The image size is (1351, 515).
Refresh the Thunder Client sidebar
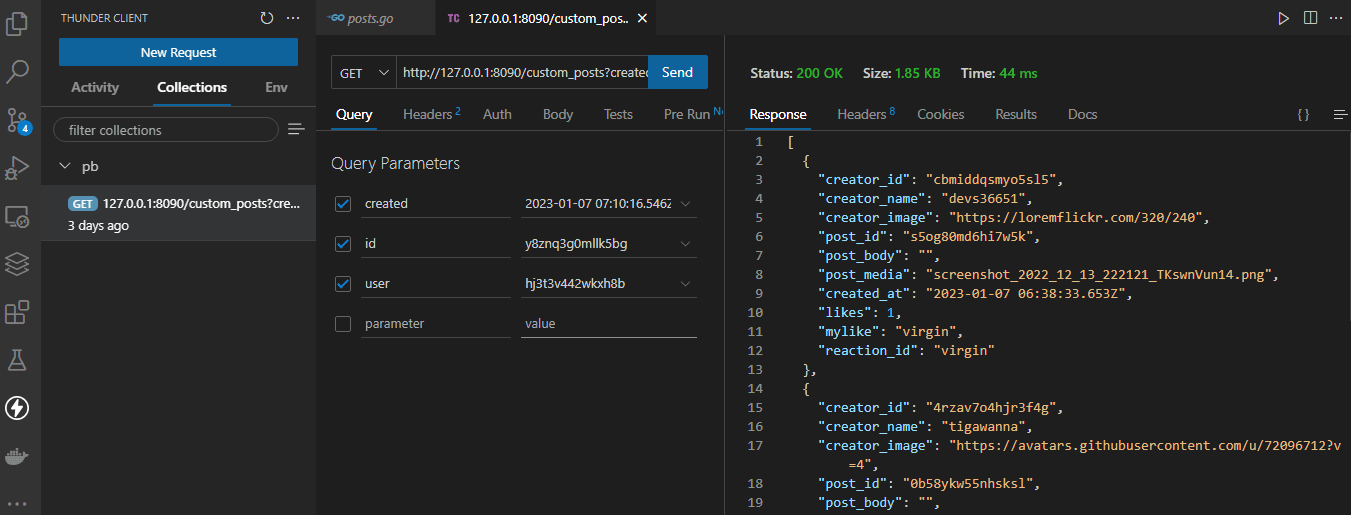click(x=266, y=18)
